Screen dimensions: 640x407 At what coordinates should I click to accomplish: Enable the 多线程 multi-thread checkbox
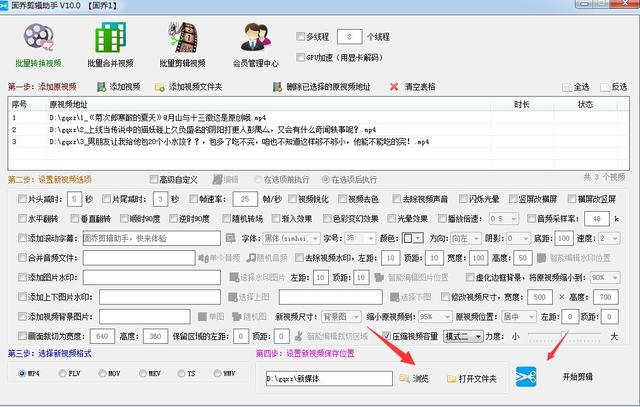[301, 37]
